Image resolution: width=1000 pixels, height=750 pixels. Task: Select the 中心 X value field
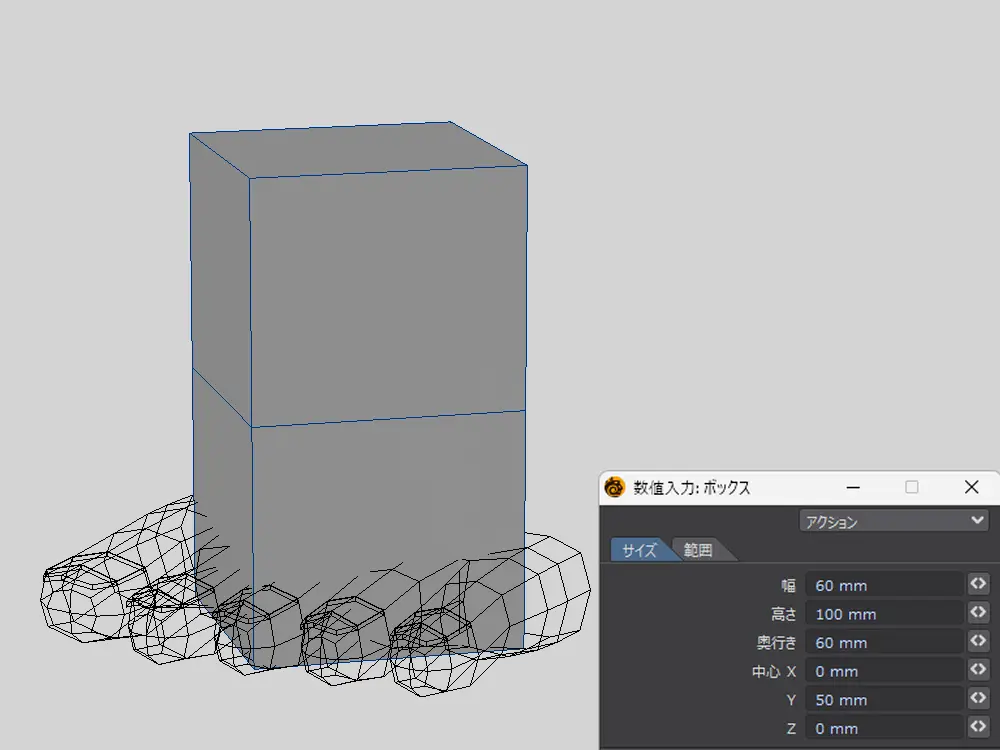coord(884,671)
